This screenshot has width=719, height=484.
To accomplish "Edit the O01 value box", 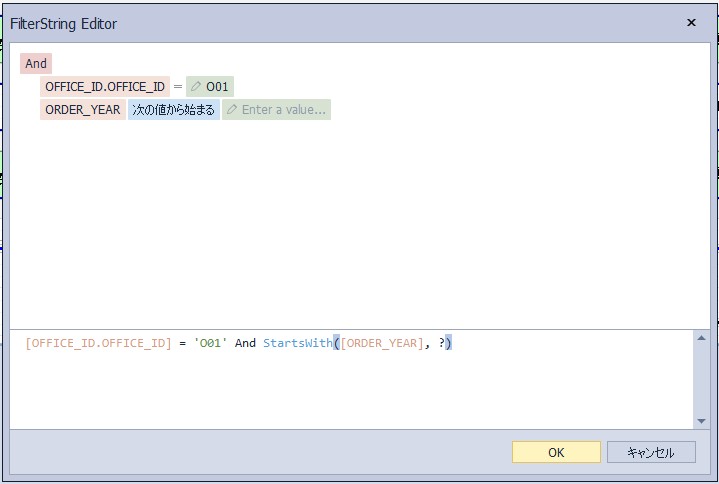I will coord(217,87).
